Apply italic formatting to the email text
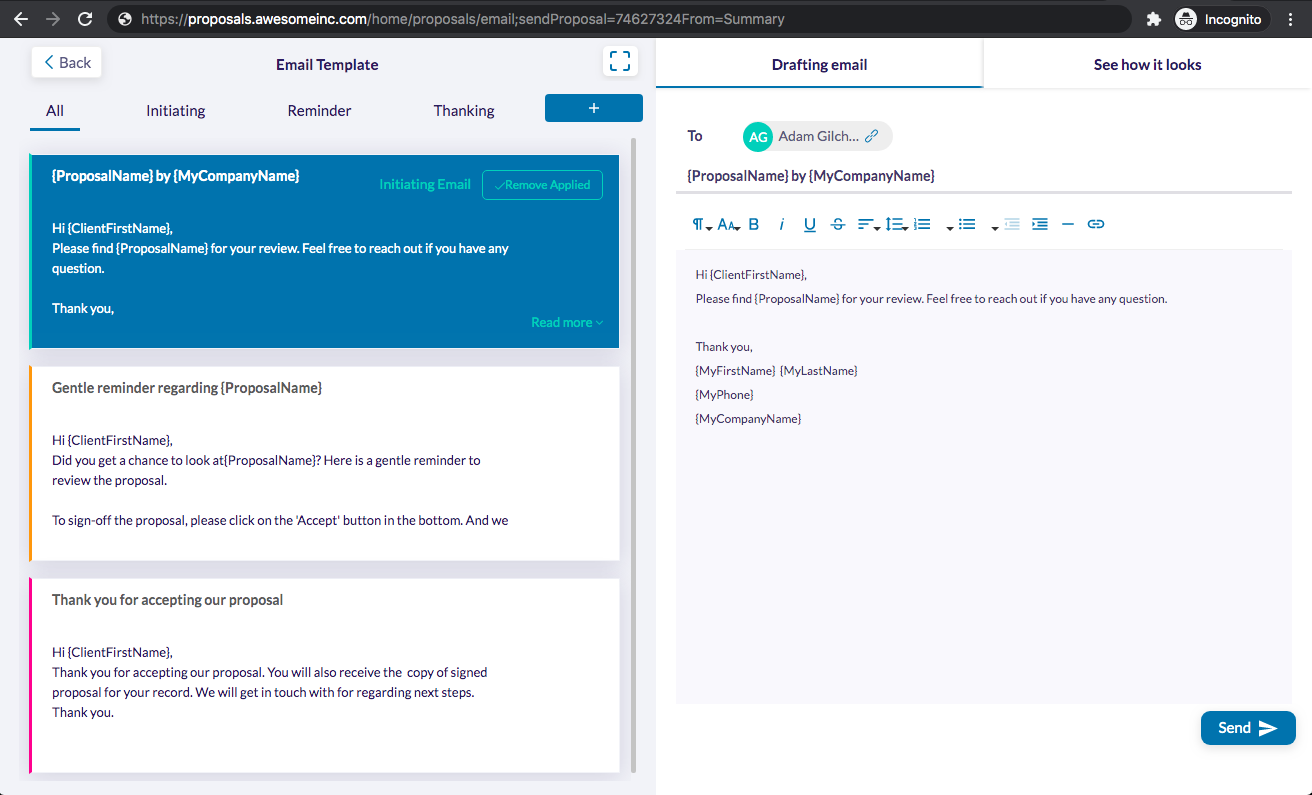1312x795 pixels. pos(782,224)
